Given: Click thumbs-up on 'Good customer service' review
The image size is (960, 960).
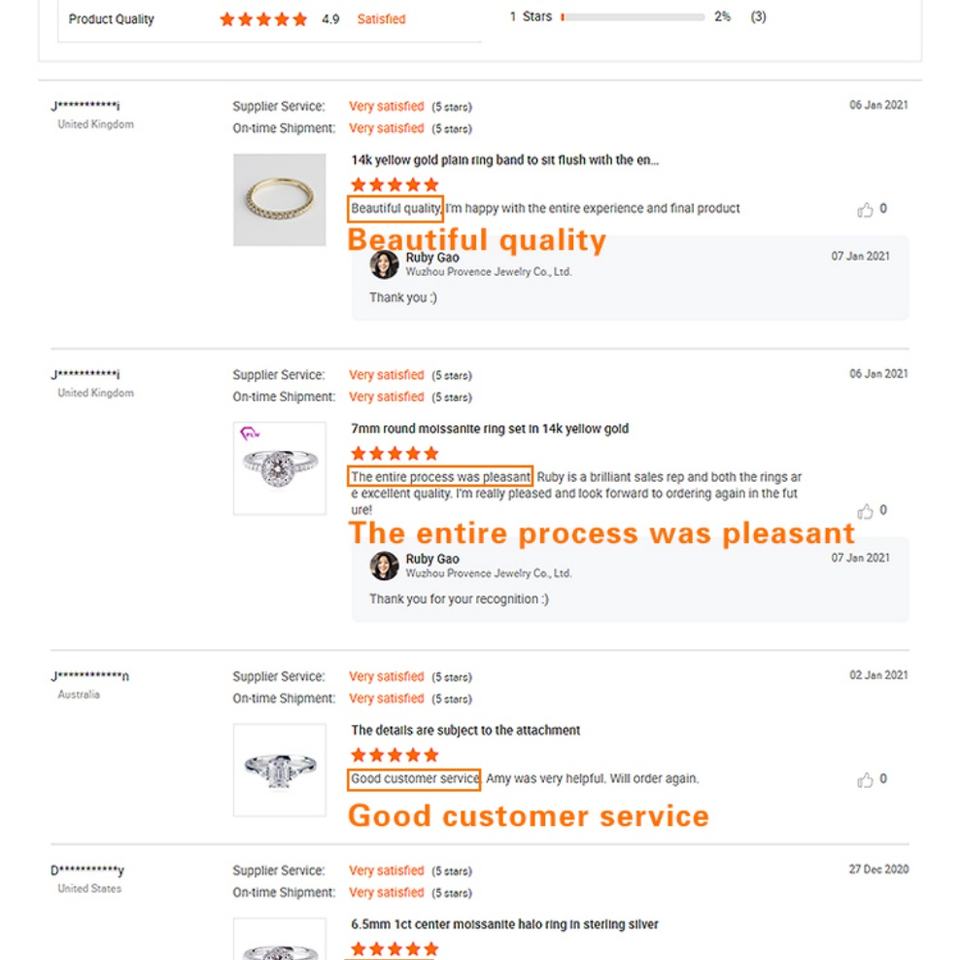Looking at the screenshot, I should point(865,780).
